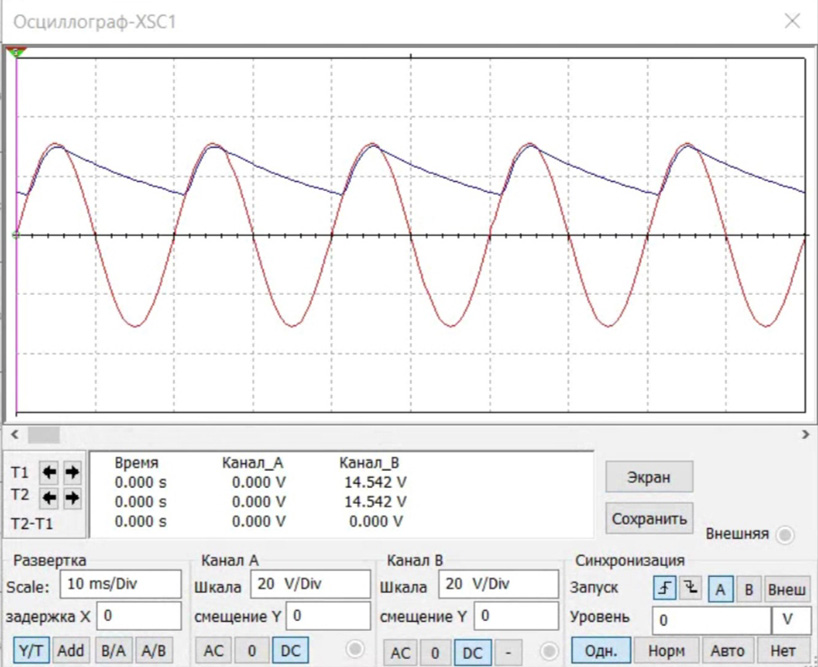
Task: Click the timebase Scale 10 ms/Div field
Action: pos(121,584)
